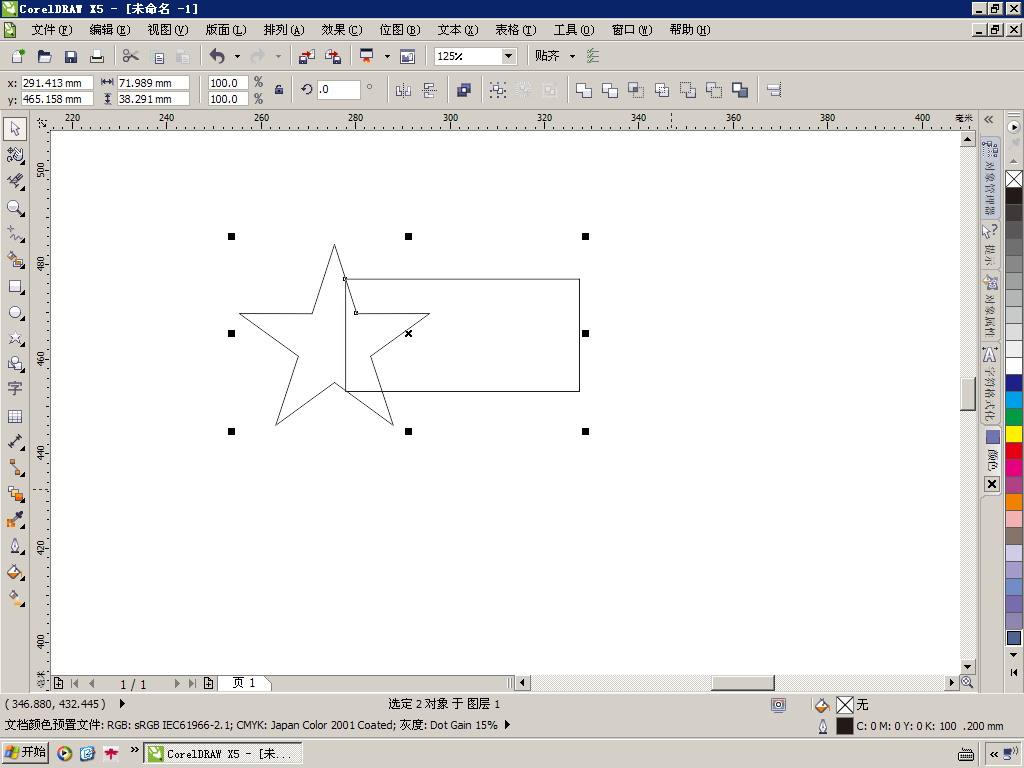This screenshot has height=768, width=1024.
Task: Select the Rectangle tool
Action: click(x=15, y=287)
